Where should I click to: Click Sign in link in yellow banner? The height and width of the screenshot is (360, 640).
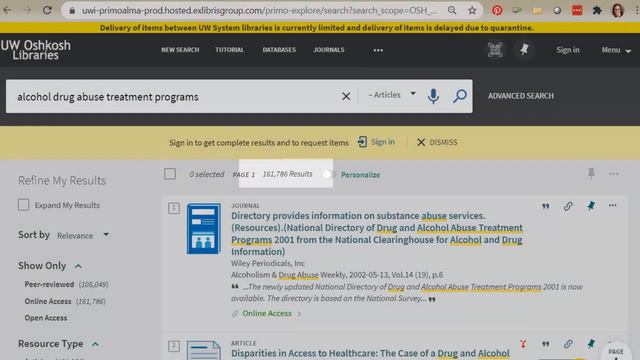pyautogui.click(x=376, y=142)
